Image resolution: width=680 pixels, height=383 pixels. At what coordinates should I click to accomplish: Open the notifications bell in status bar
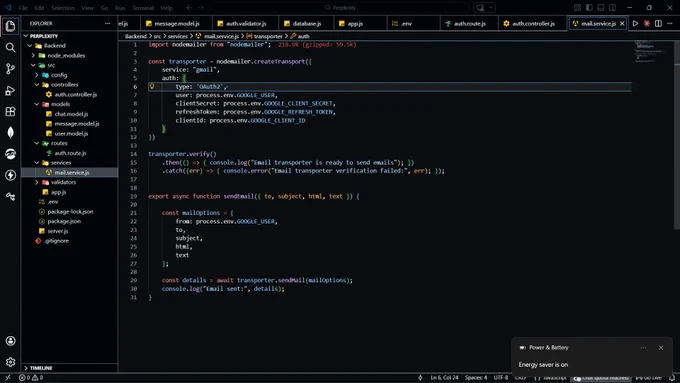point(672,378)
